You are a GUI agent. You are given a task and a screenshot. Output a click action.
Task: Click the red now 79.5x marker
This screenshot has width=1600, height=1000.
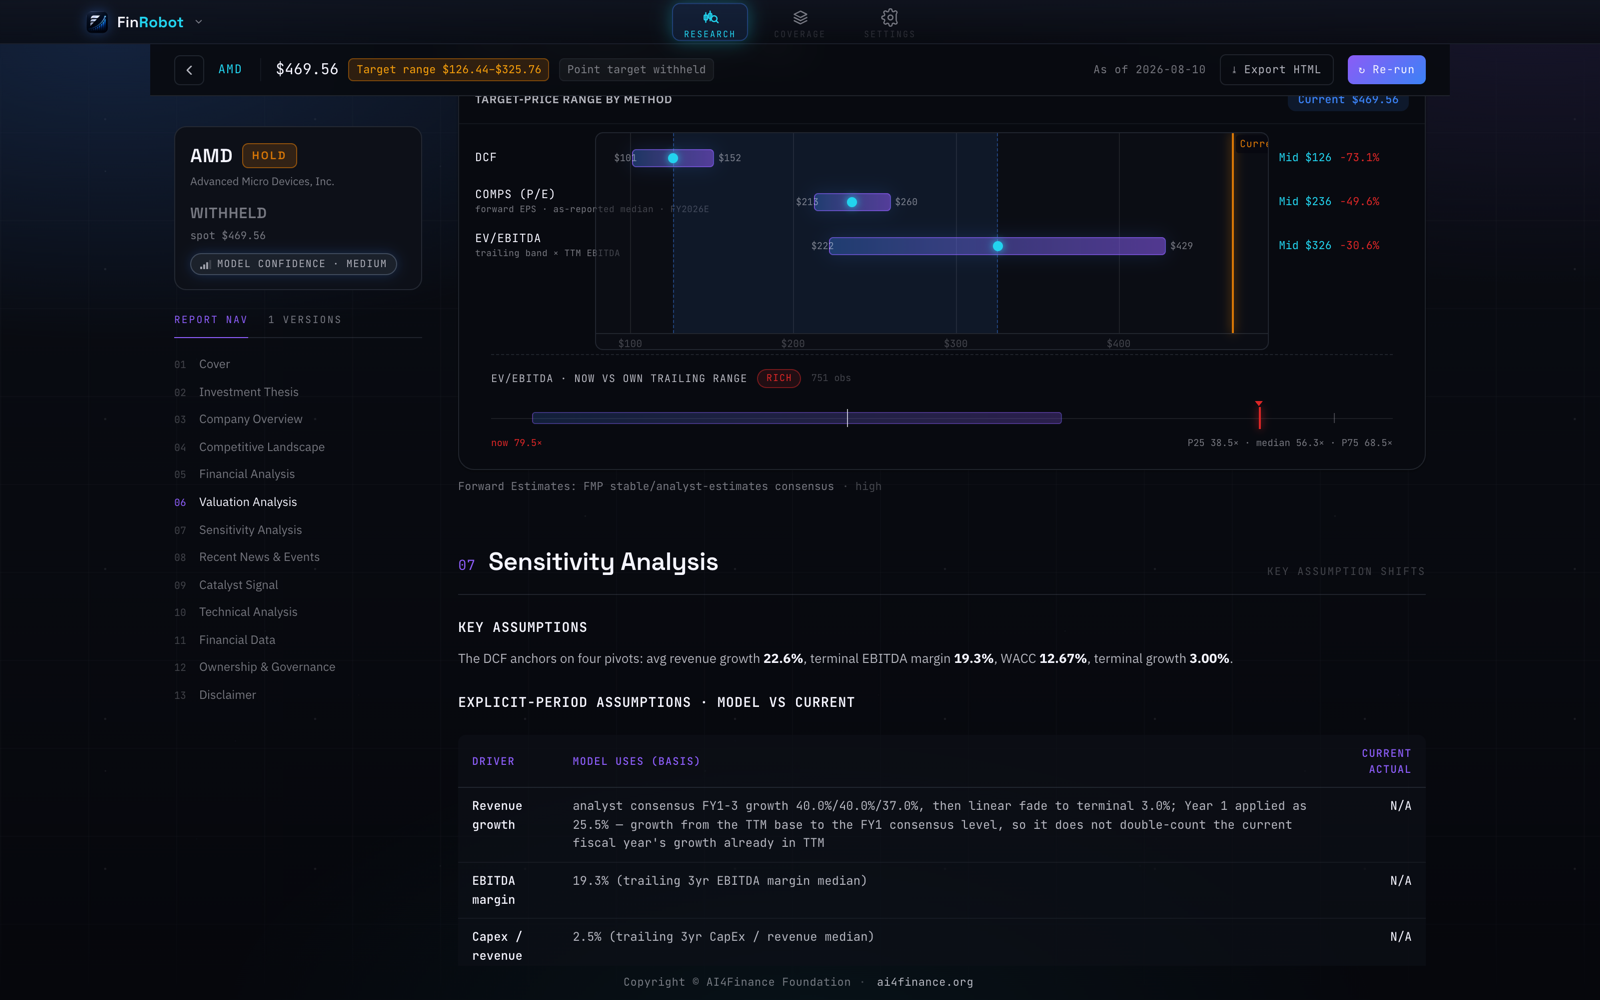click(1259, 414)
